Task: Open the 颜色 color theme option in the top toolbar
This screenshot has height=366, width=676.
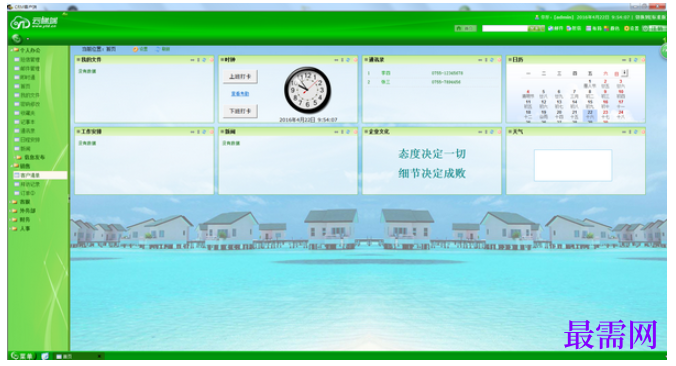Action: tap(612, 28)
